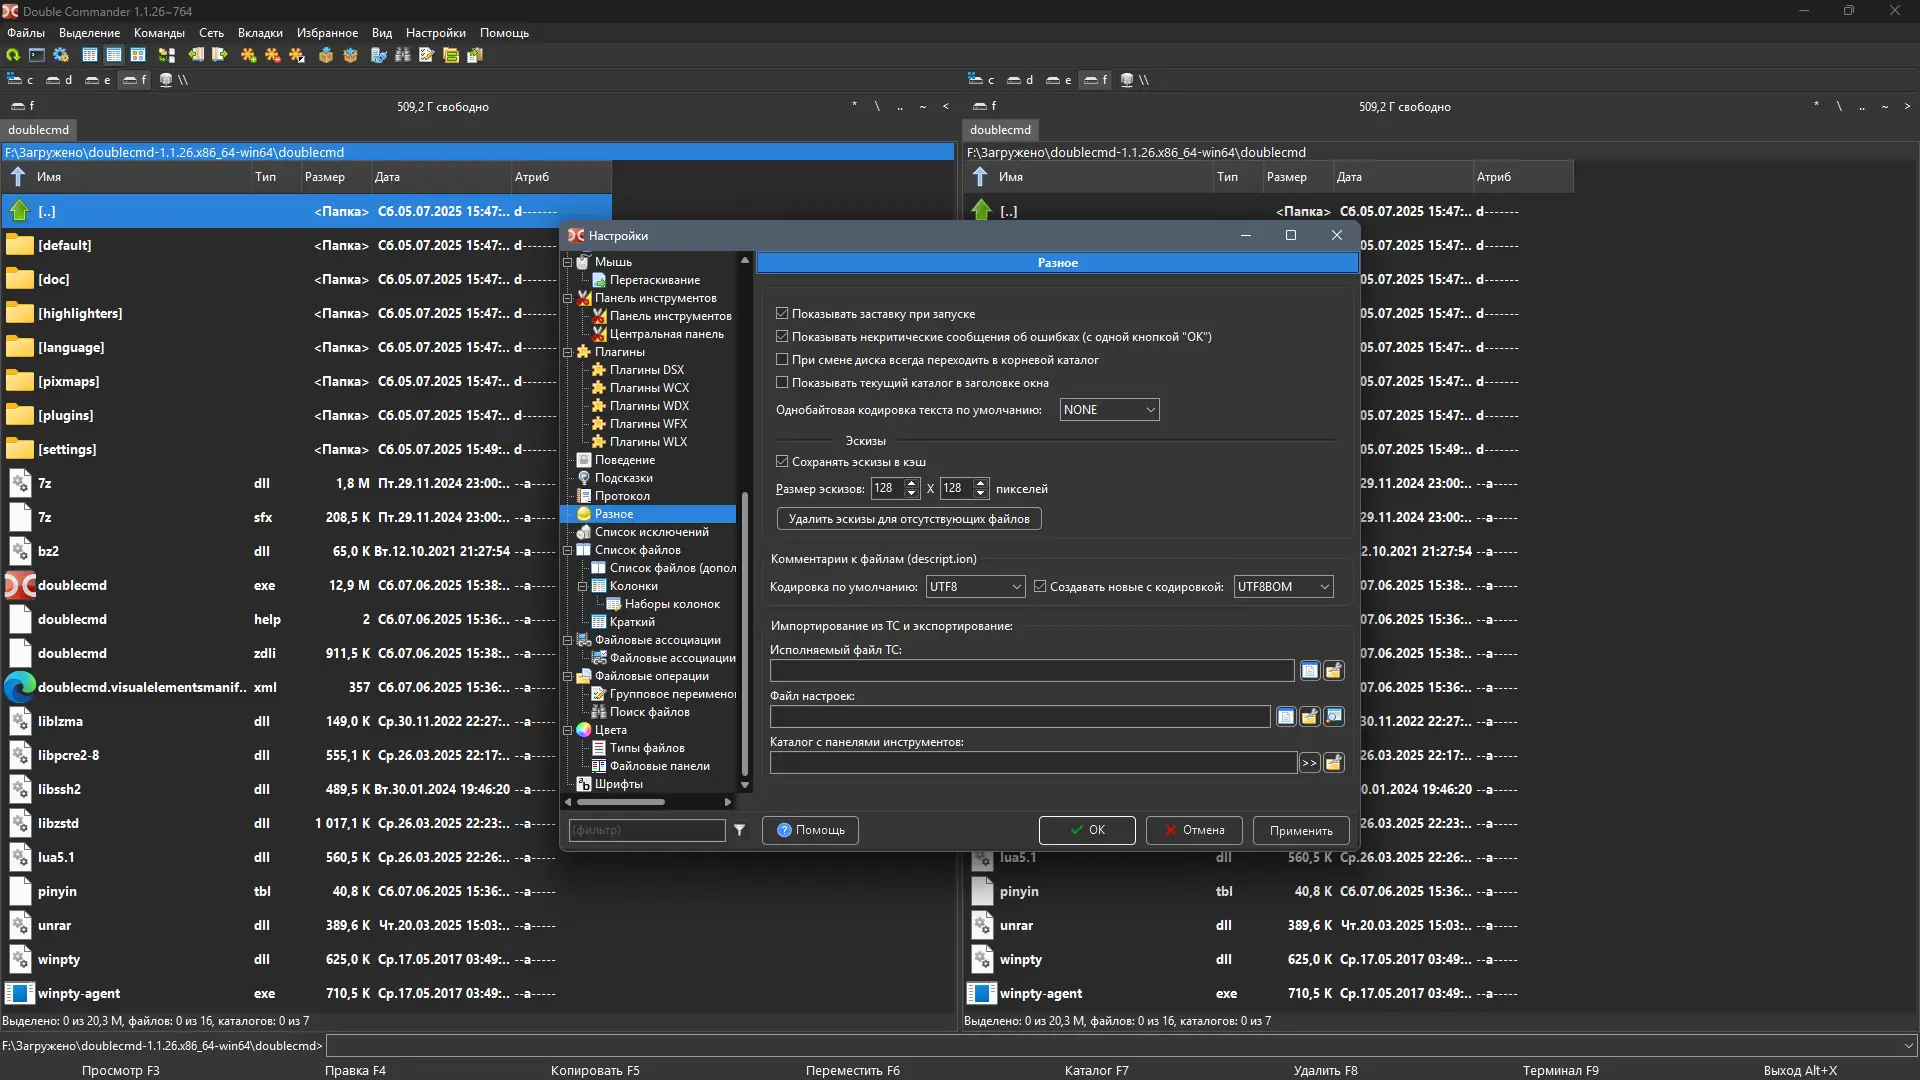This screenshot has width=1920, height=1080.
Task: Switch to drive d in the left panel
Action: coord(57,80)
